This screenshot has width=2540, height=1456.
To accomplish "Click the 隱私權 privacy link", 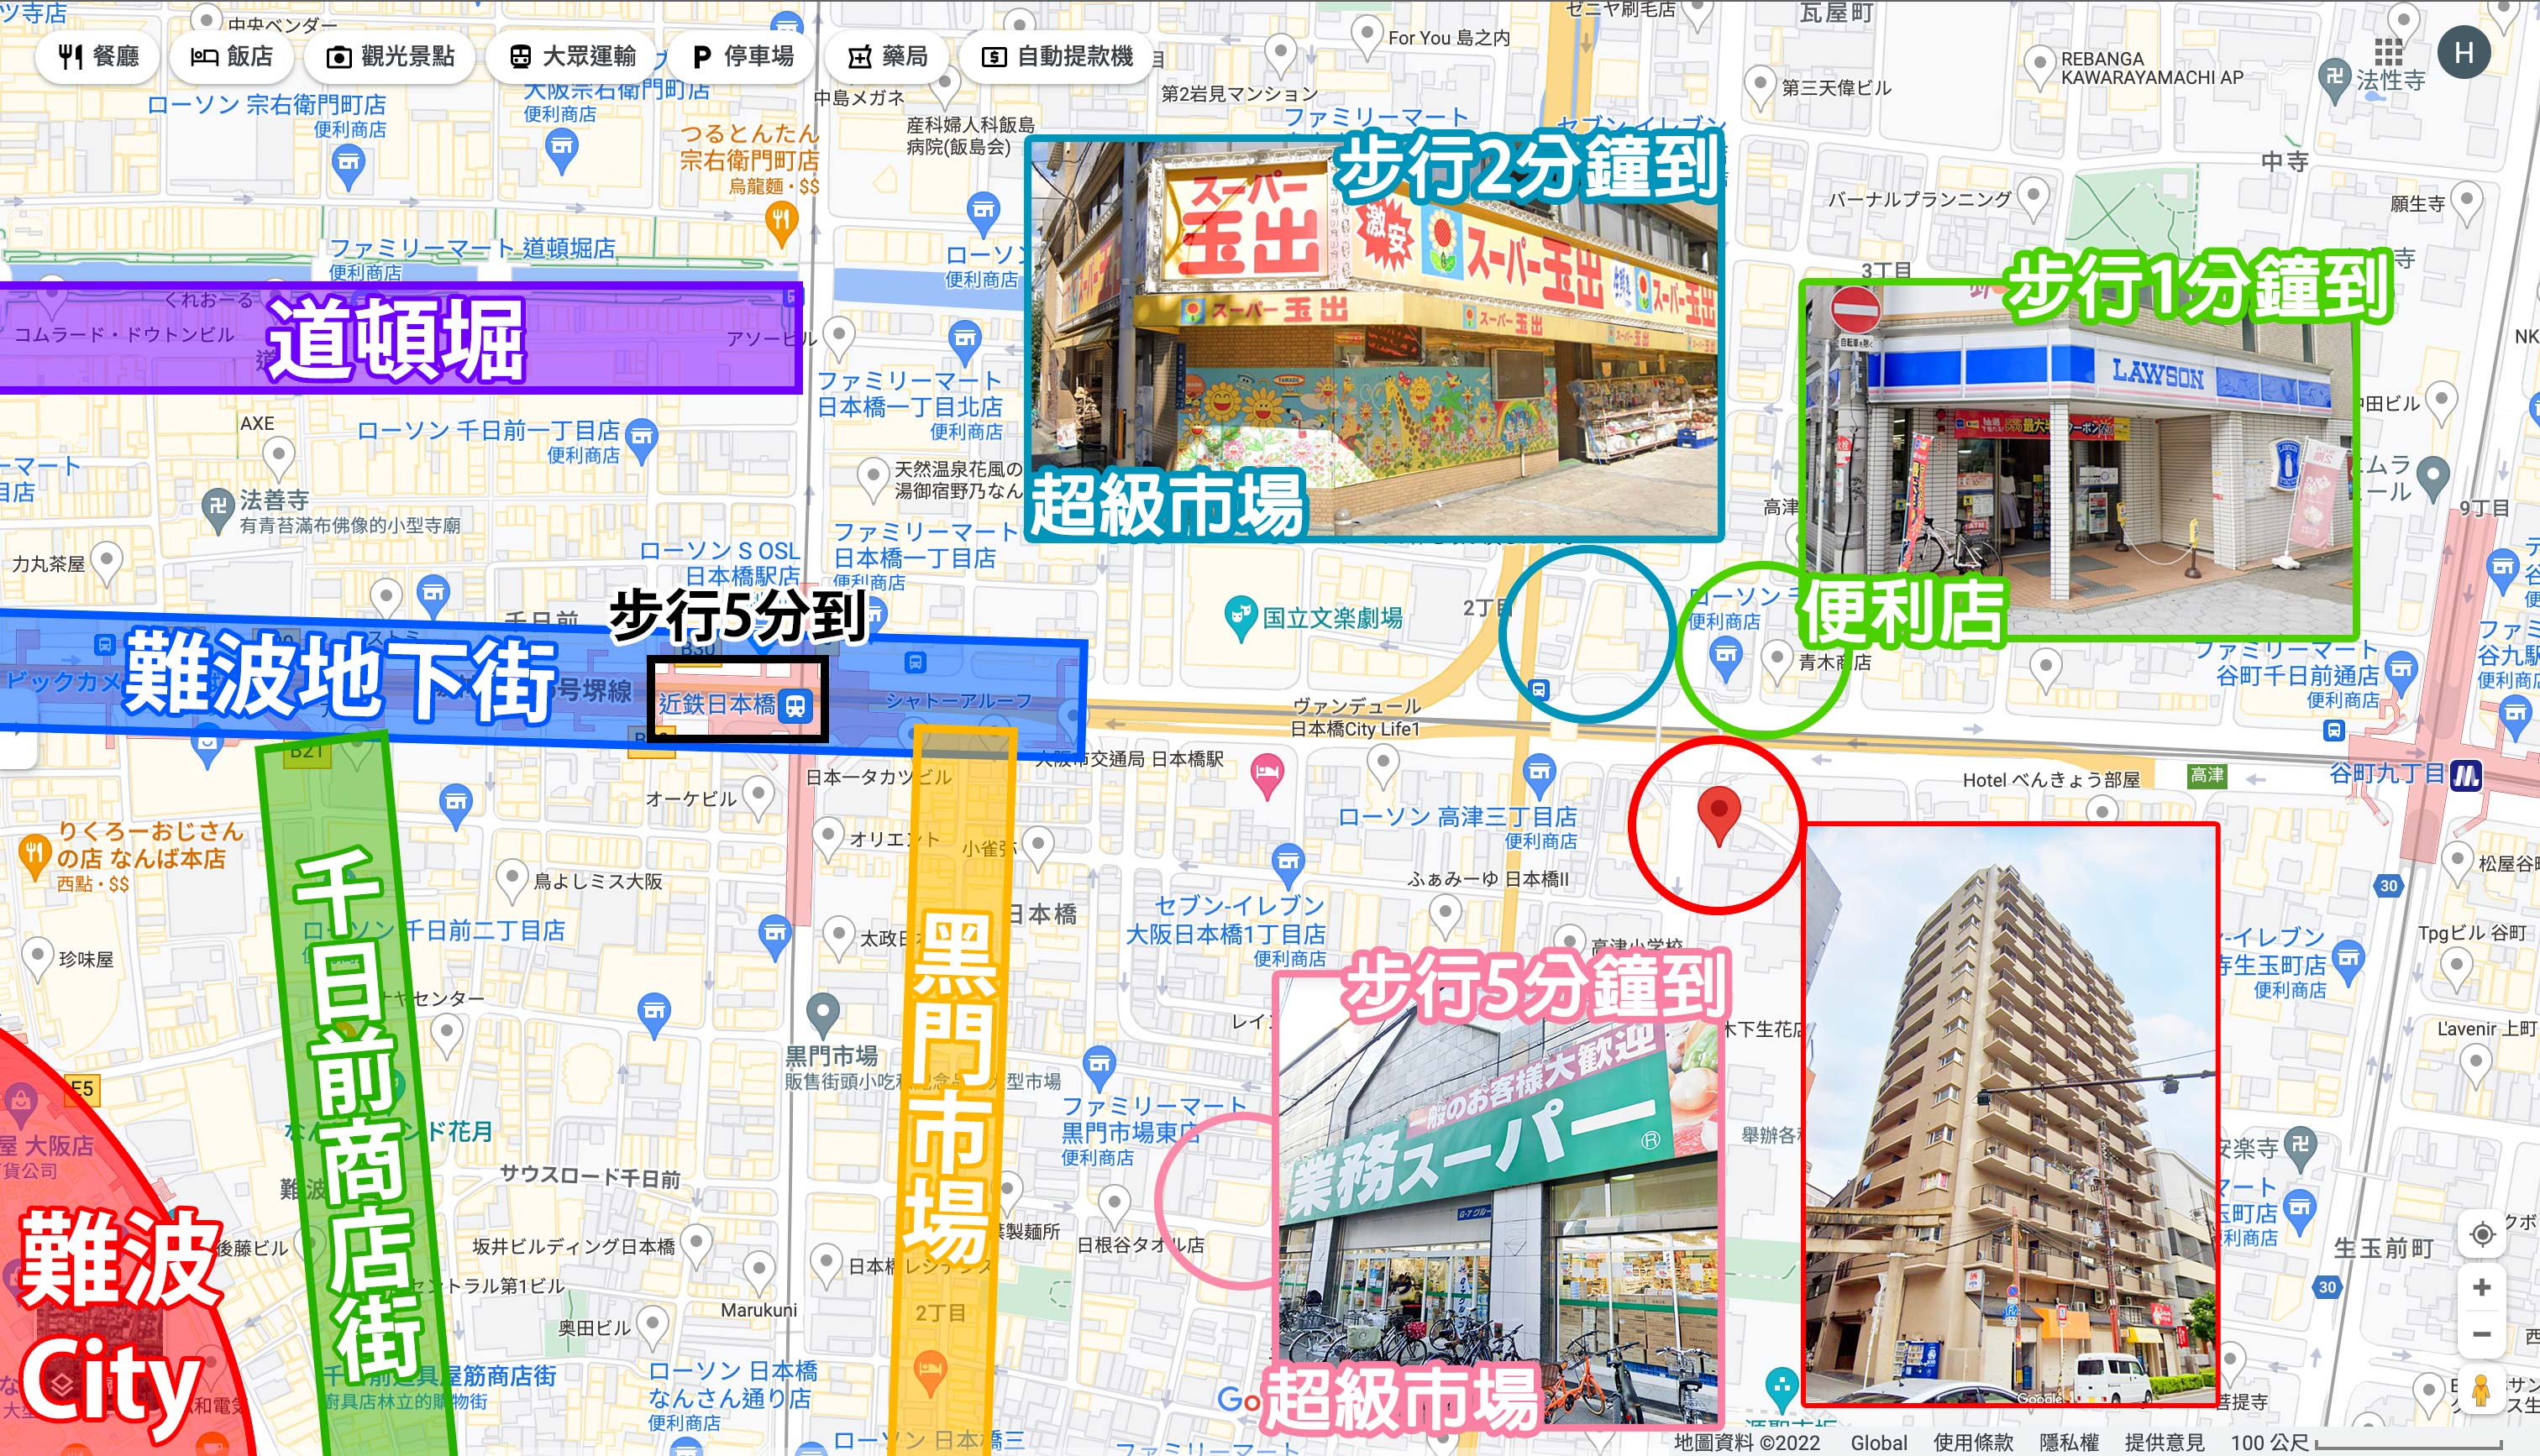I will (x=2069, y=1442).
